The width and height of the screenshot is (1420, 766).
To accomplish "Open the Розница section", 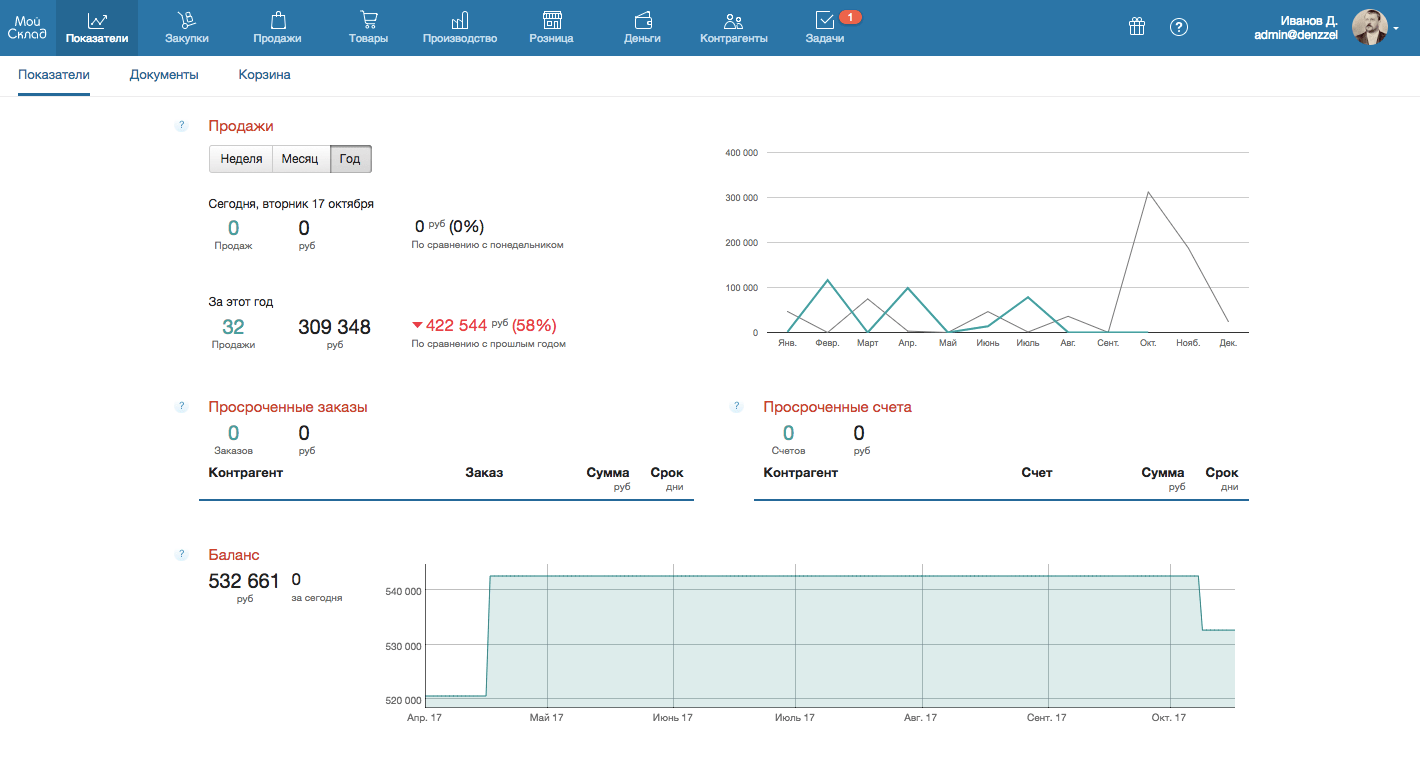I will (551, 28).
